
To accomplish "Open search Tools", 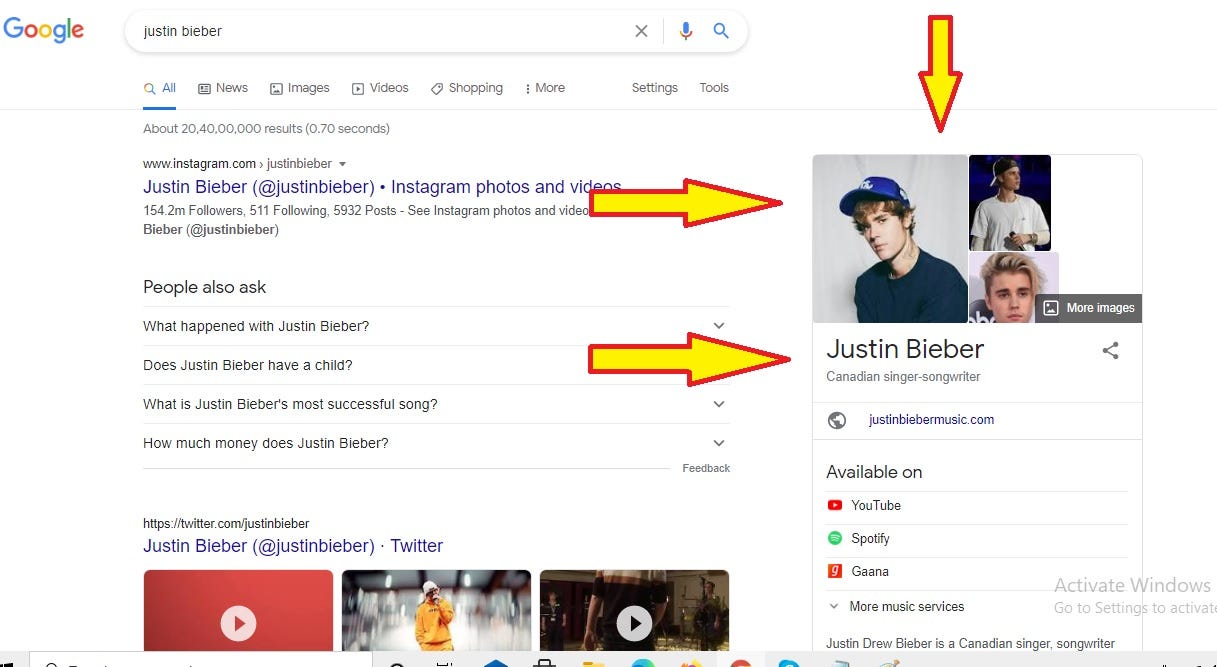I will tap(714, 88).
